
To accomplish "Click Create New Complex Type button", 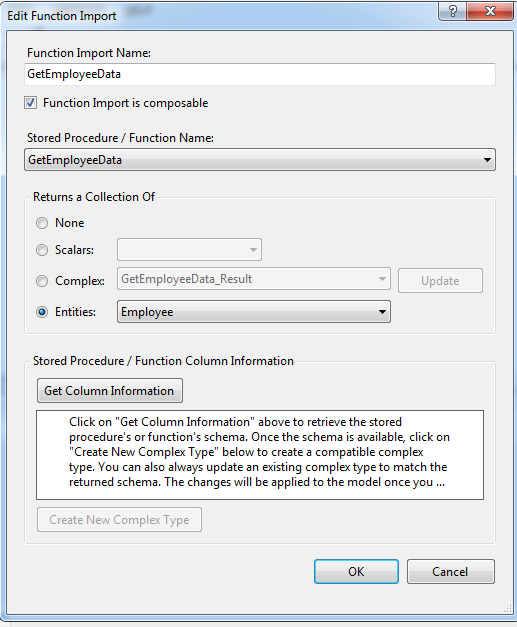I will pos(119,520).
